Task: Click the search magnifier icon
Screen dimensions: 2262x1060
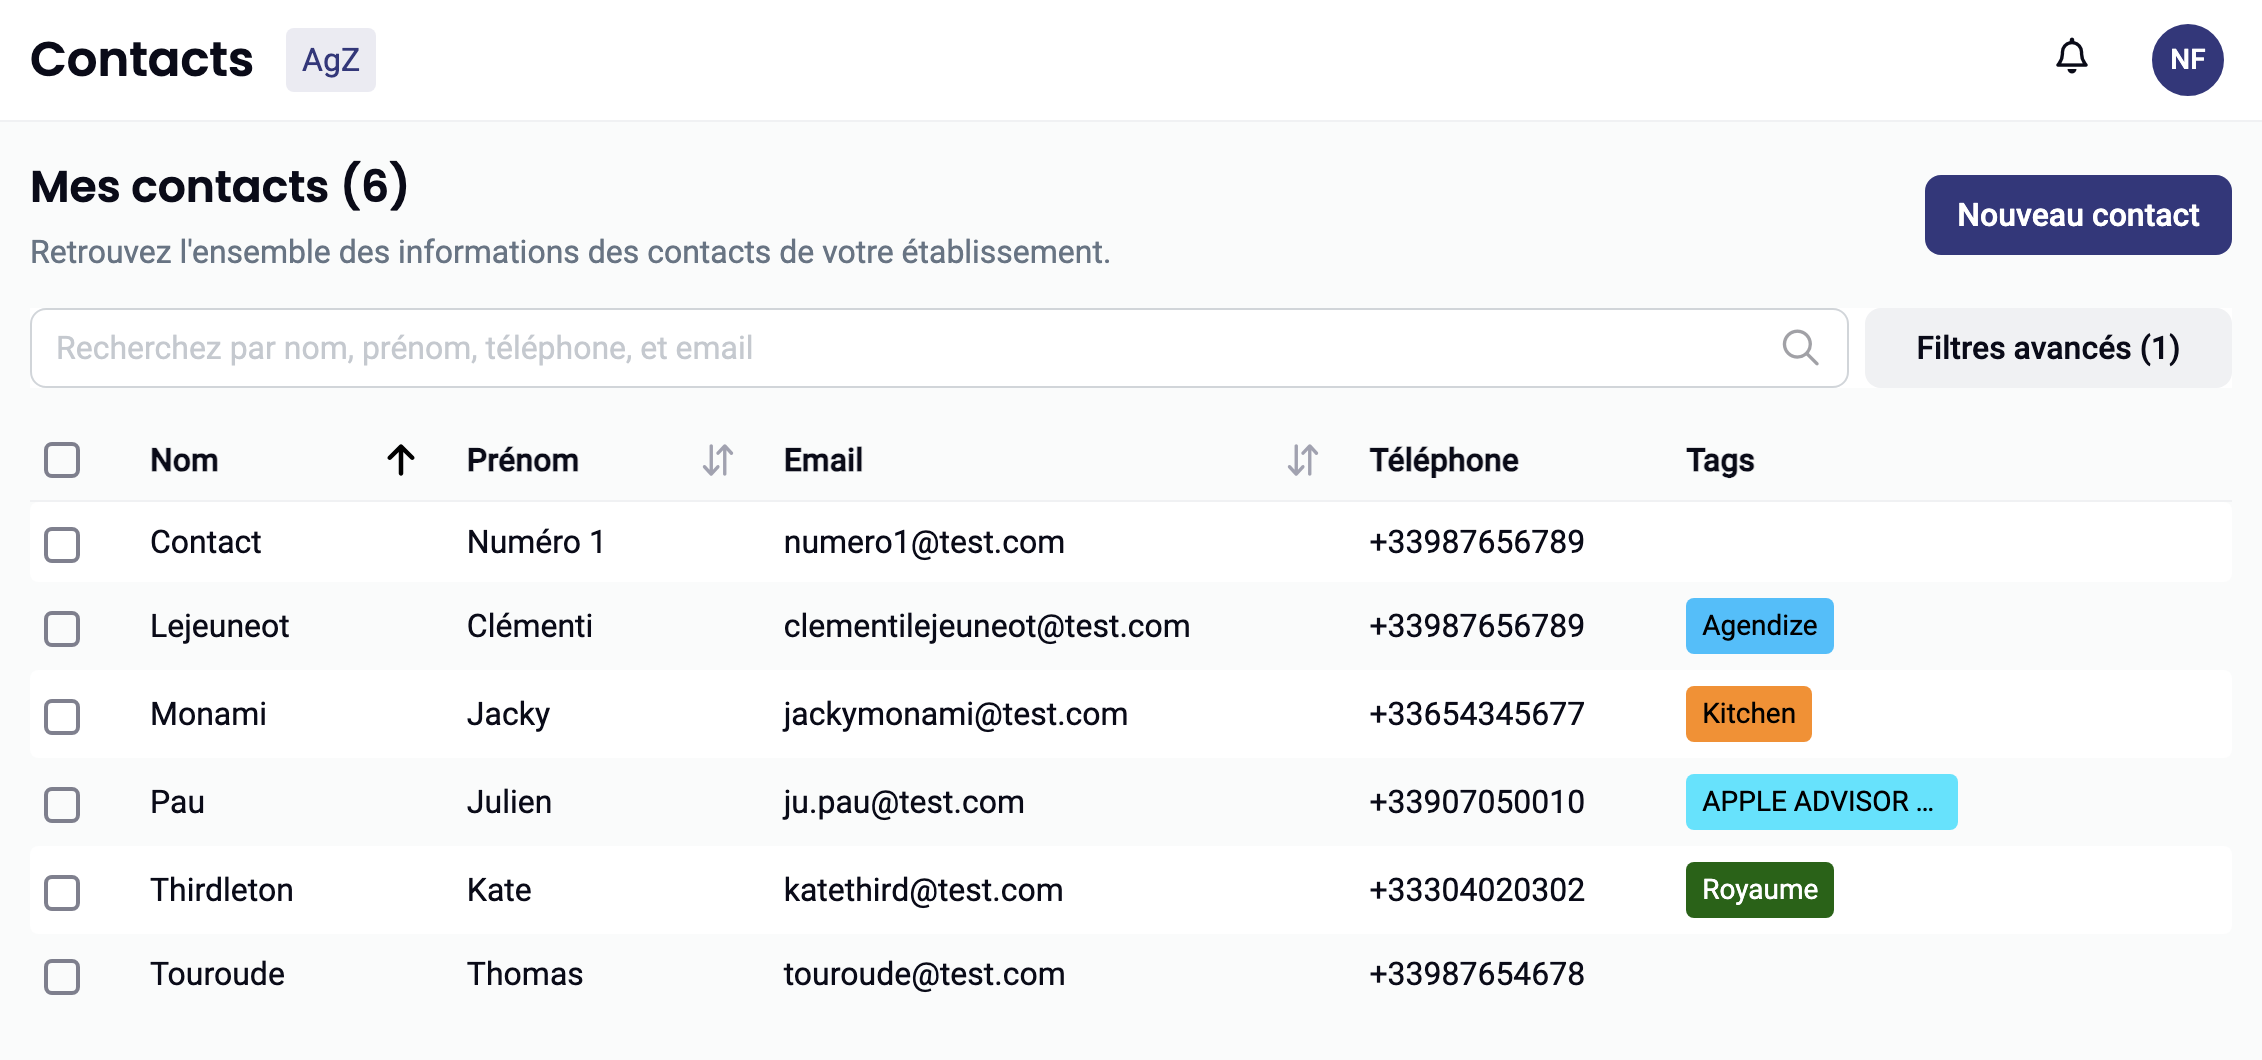Action: 1800,348
